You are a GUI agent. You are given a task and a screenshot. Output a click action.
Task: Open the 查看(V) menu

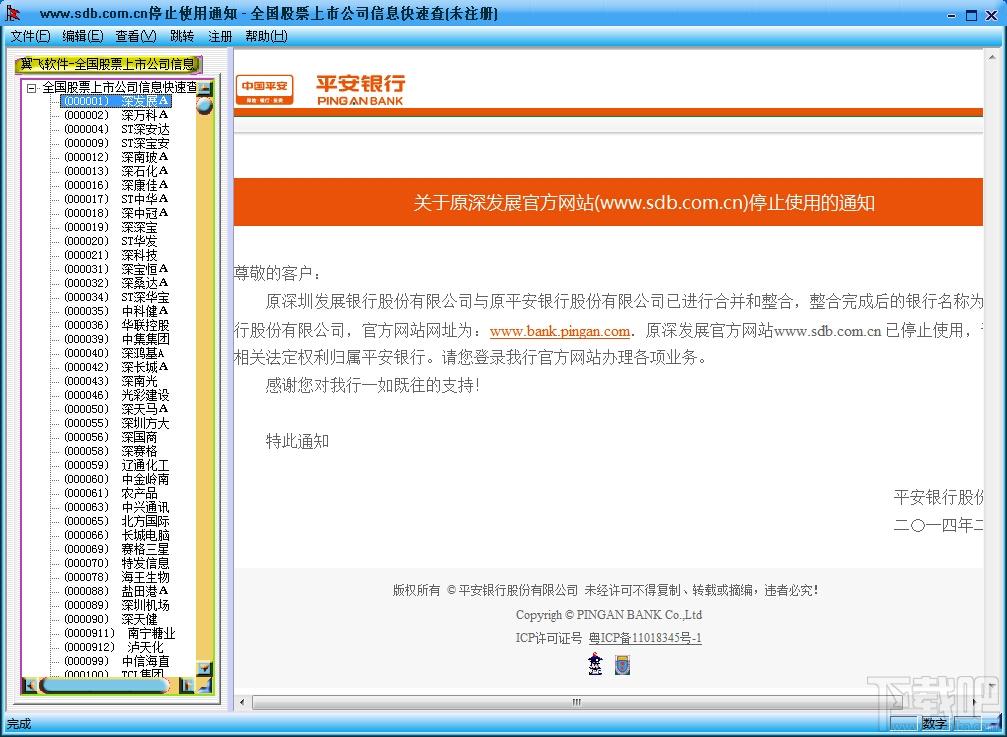[x=136, y=36]
